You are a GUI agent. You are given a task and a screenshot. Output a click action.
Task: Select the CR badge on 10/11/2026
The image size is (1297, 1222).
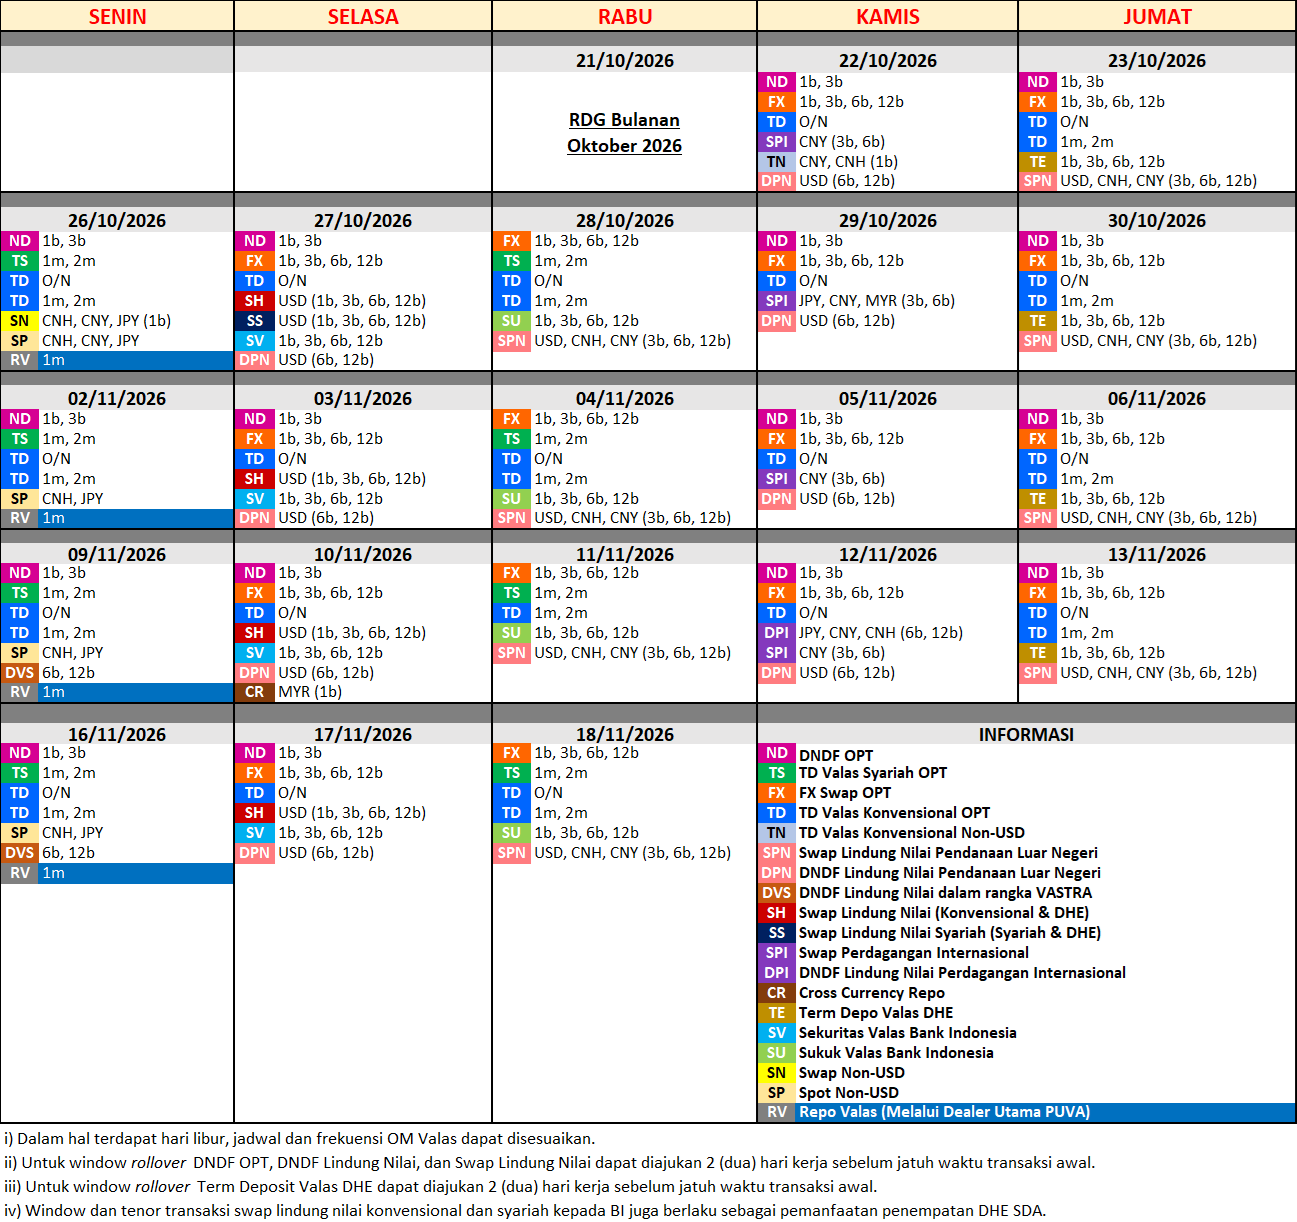pos(255,692)
